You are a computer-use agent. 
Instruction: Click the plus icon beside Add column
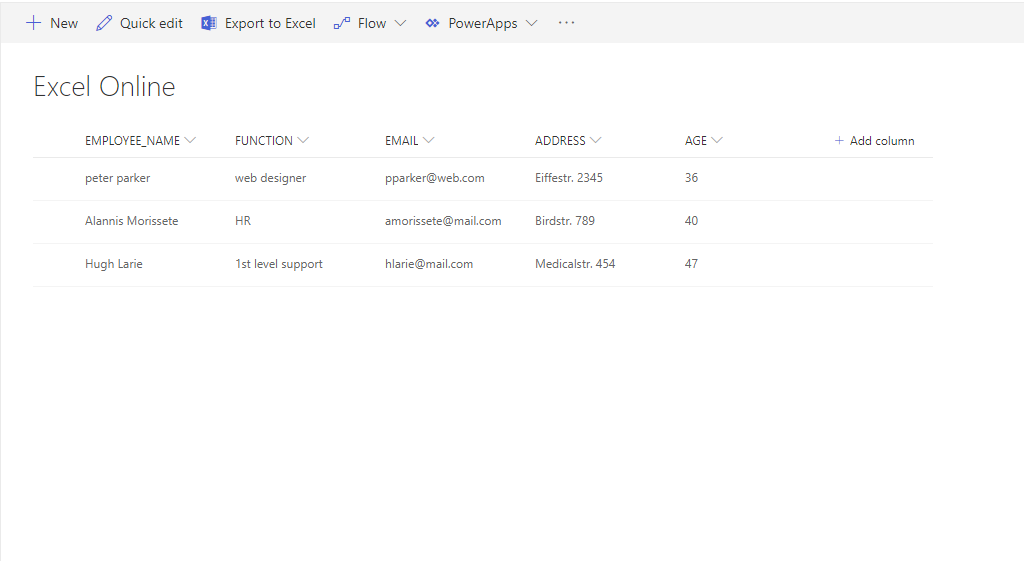(839, 141)
